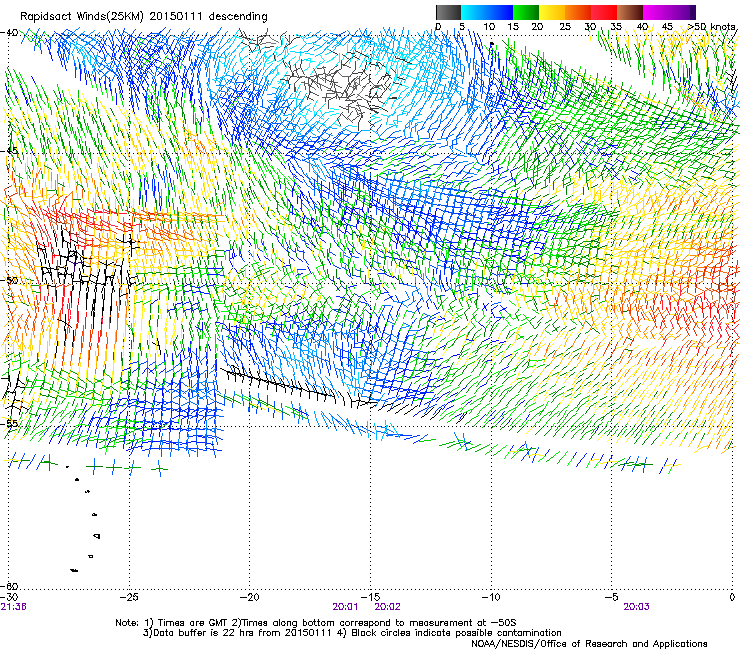Click the '>50 knots' legend label
Image resolution: width=740 pixels, height=650 pixels.
(x=711, y=27)
